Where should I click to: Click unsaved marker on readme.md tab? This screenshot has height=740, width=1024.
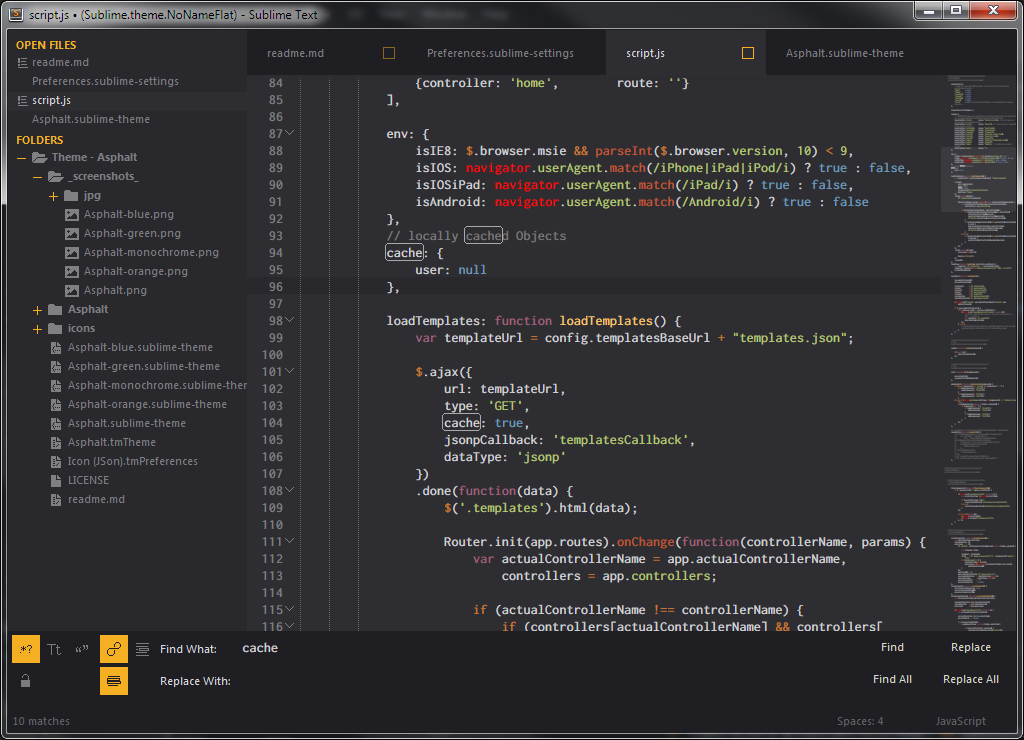pyautogui.click(x=389, y=53)
